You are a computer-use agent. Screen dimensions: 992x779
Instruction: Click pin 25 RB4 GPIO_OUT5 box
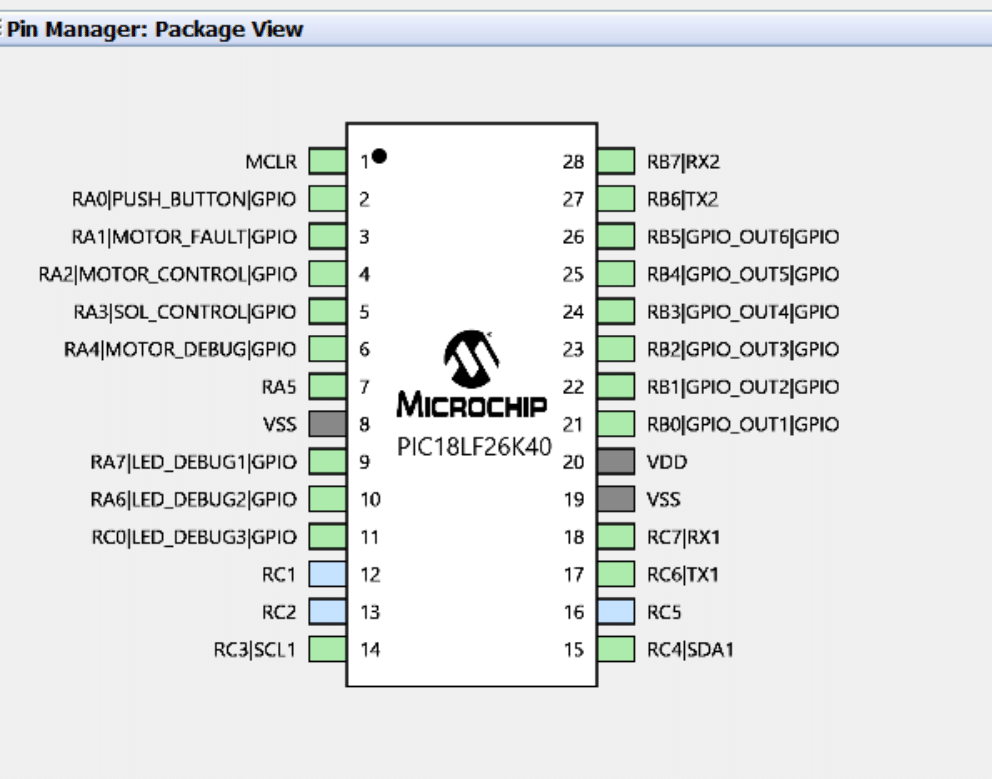point(616,274)
